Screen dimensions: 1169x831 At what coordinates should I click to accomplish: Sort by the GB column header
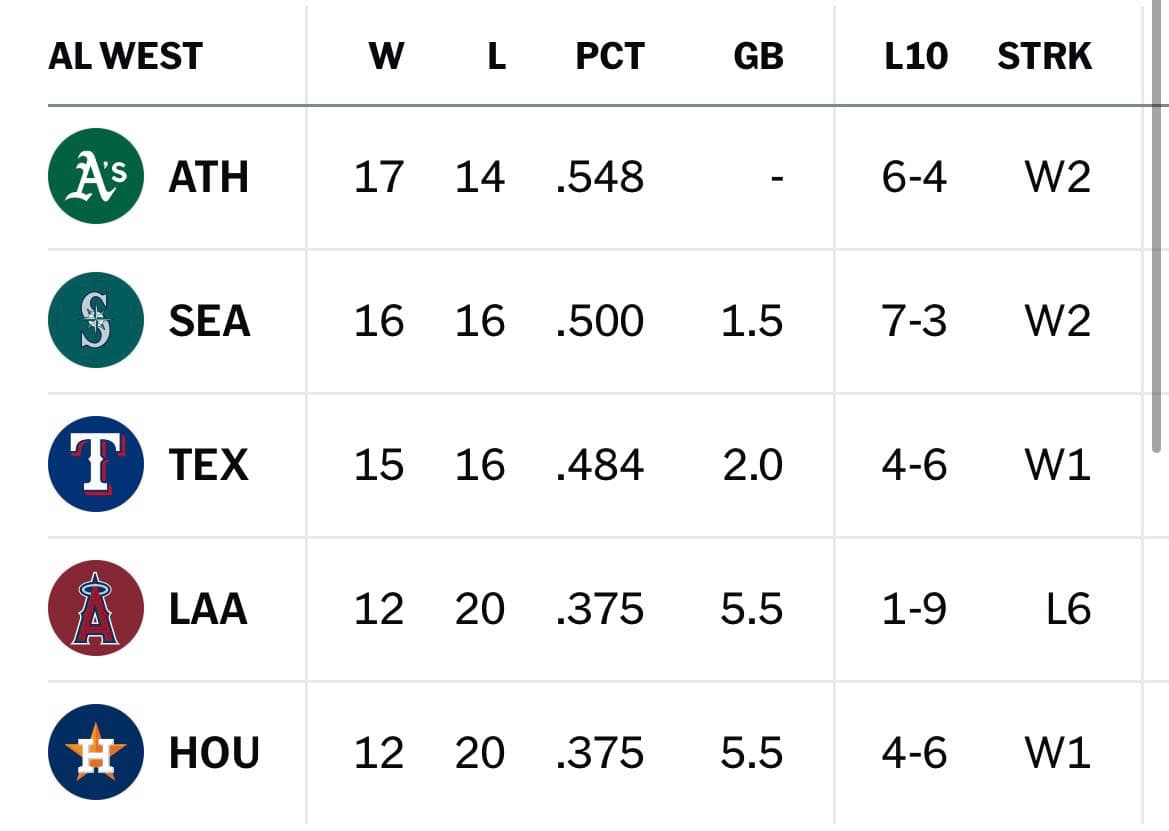tap(758, 56)
